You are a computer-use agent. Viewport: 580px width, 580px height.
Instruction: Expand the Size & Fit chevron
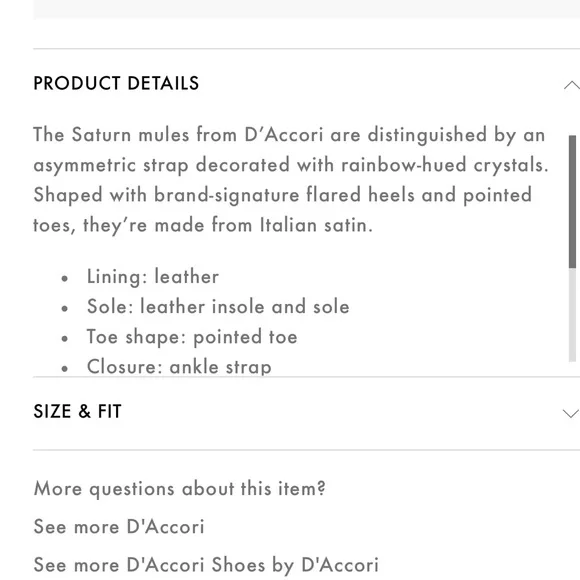click(x=571, y=413)
